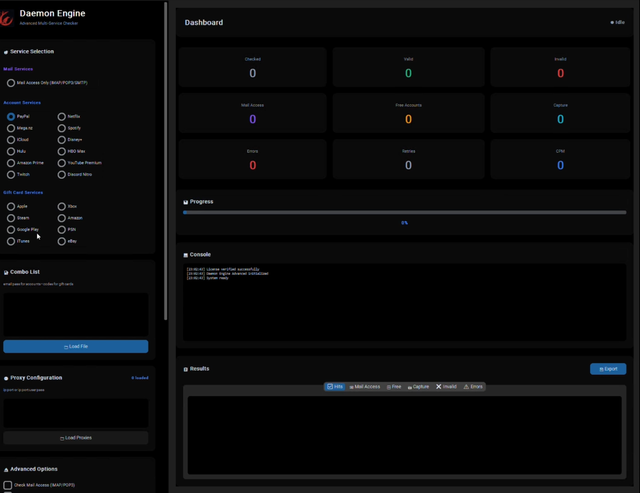Click the Export results button
The width and height of the screenshot is (640, 493).
608,369
